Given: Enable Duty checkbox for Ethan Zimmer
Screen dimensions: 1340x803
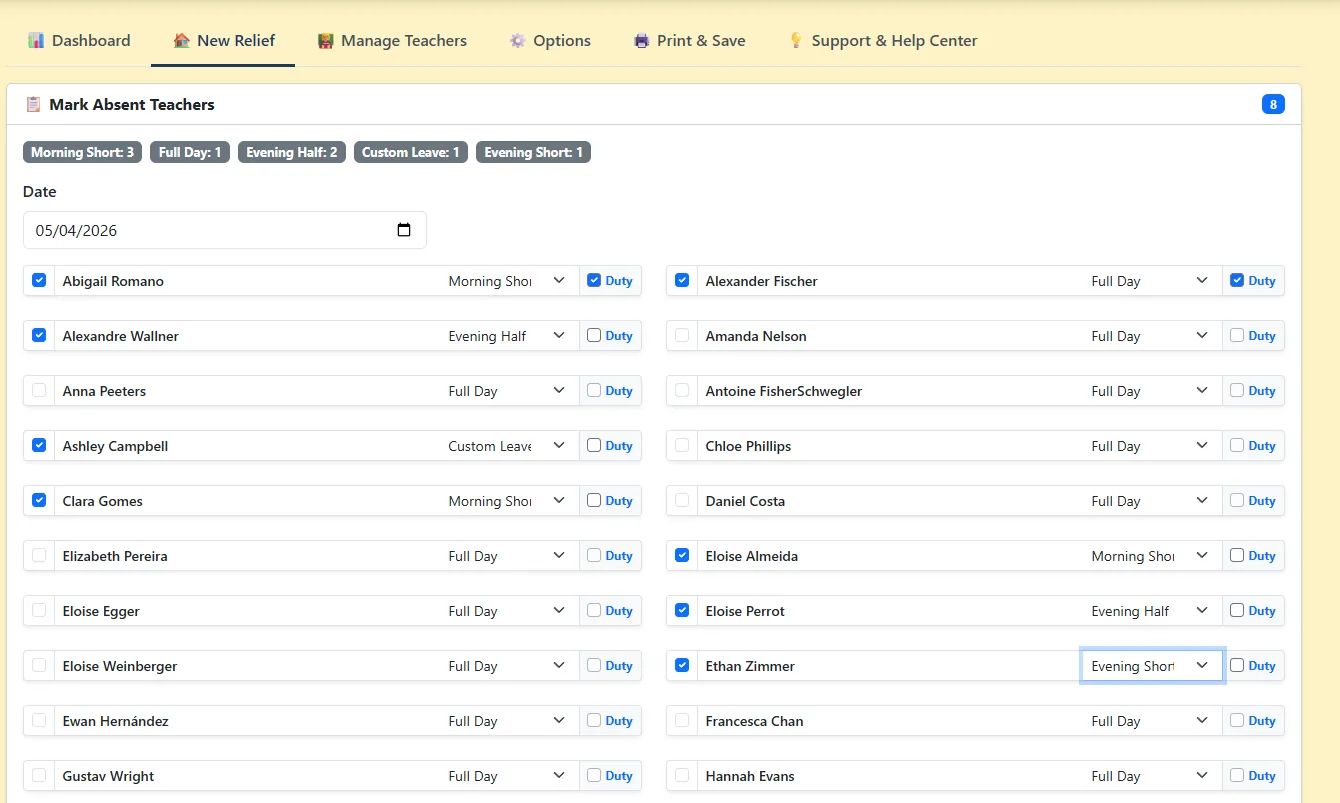Looking at the screenshot, I should [1237, 665].
